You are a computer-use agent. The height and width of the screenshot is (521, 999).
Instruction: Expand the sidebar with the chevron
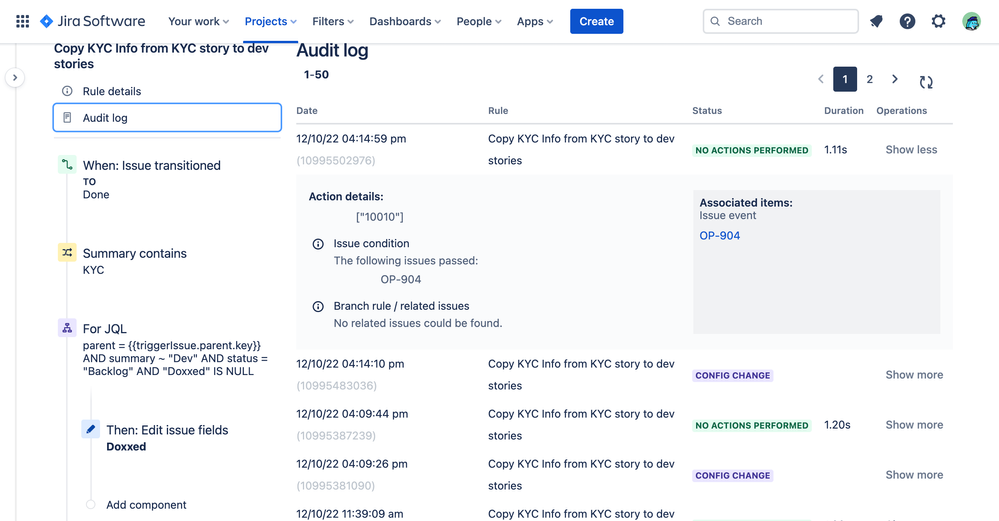coord(15,78)
